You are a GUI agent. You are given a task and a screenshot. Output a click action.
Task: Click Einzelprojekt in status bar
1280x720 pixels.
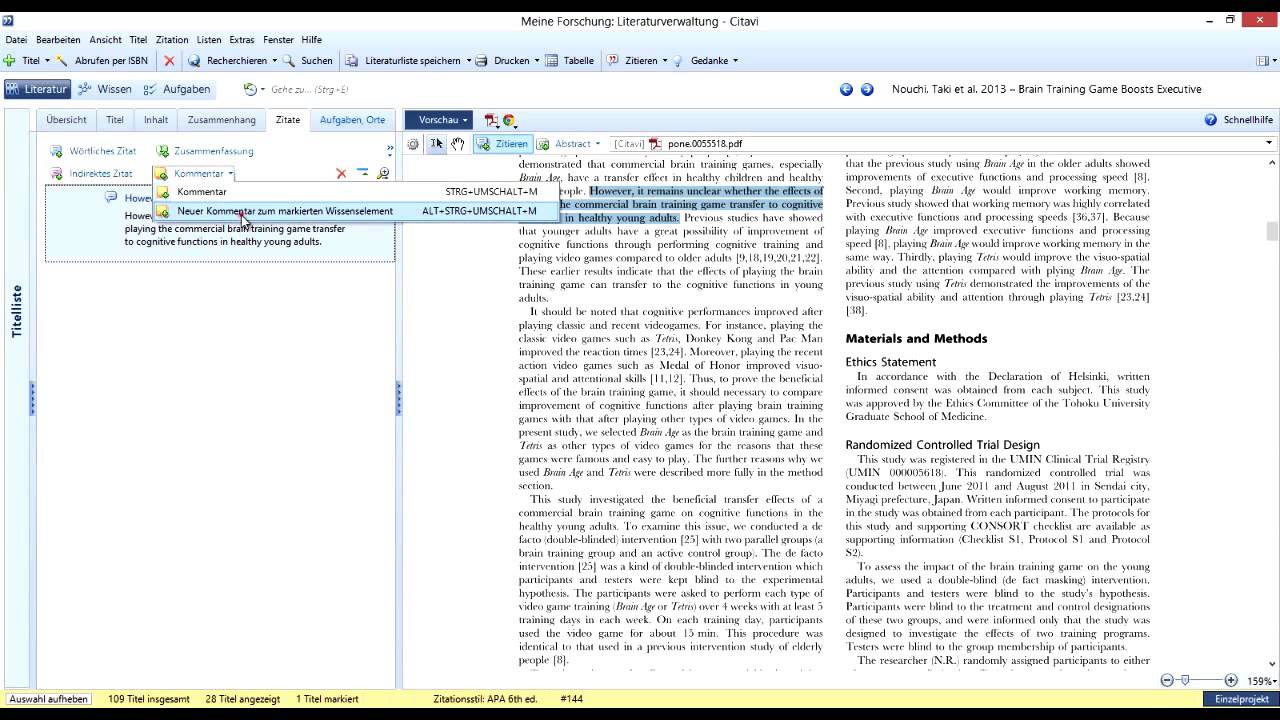click(1241, 699)
